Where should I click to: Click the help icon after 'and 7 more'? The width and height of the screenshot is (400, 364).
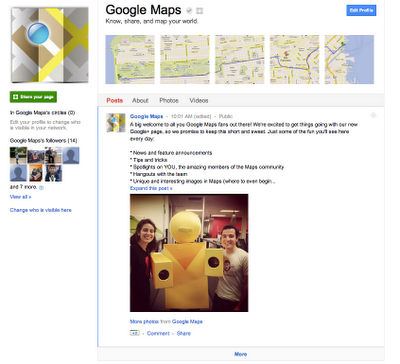point(41,188)
